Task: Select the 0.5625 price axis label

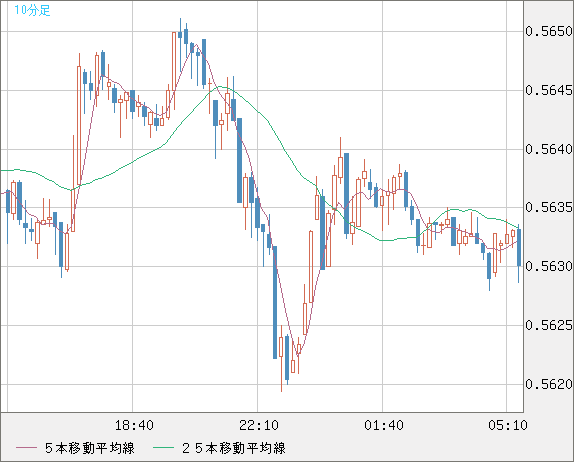Action: [x=549, y=325]
